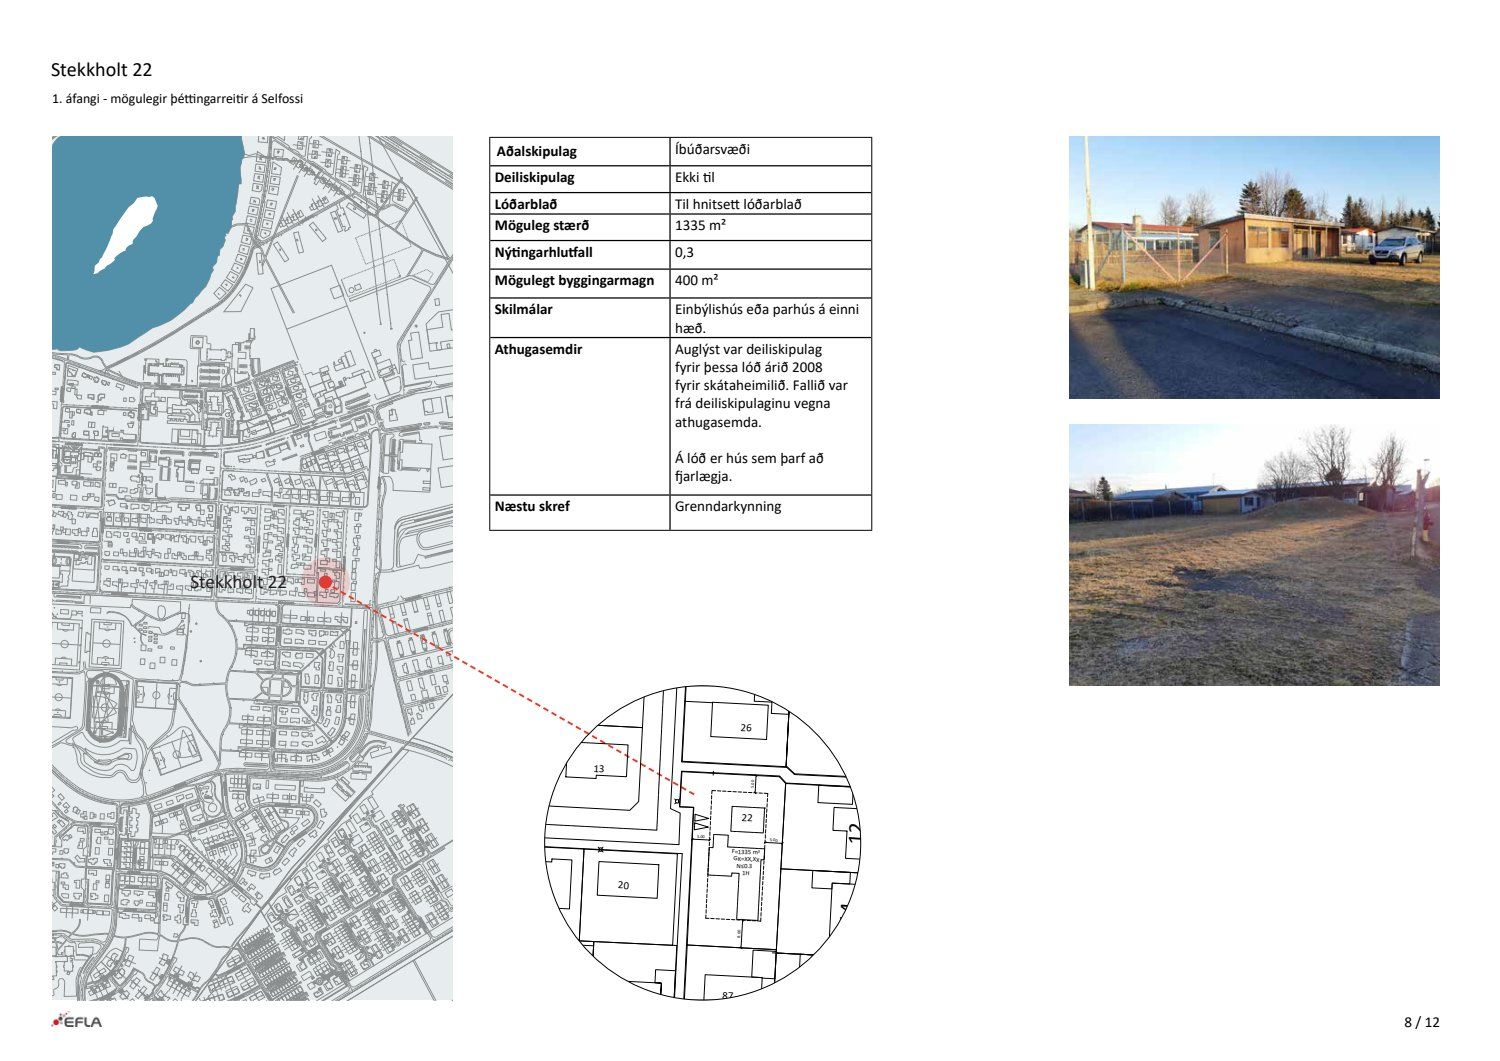Click the Nýtingarhlutfall value 0,3

(685, 253)
